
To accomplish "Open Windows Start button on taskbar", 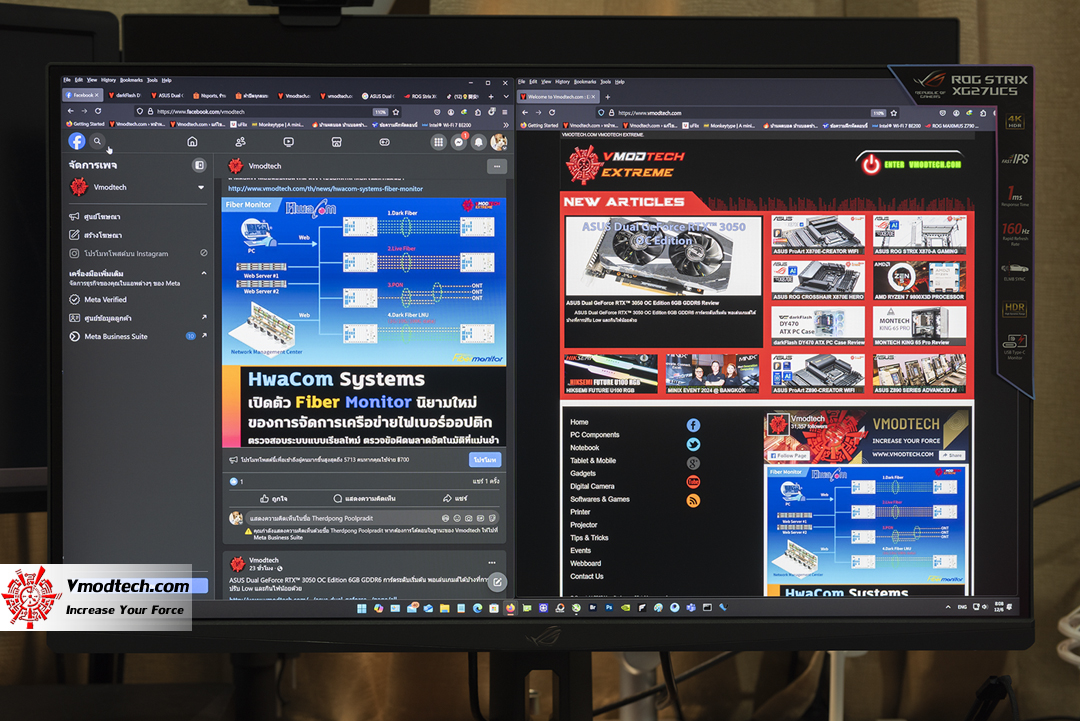I will pyautogui.click(x=362, y=609).
